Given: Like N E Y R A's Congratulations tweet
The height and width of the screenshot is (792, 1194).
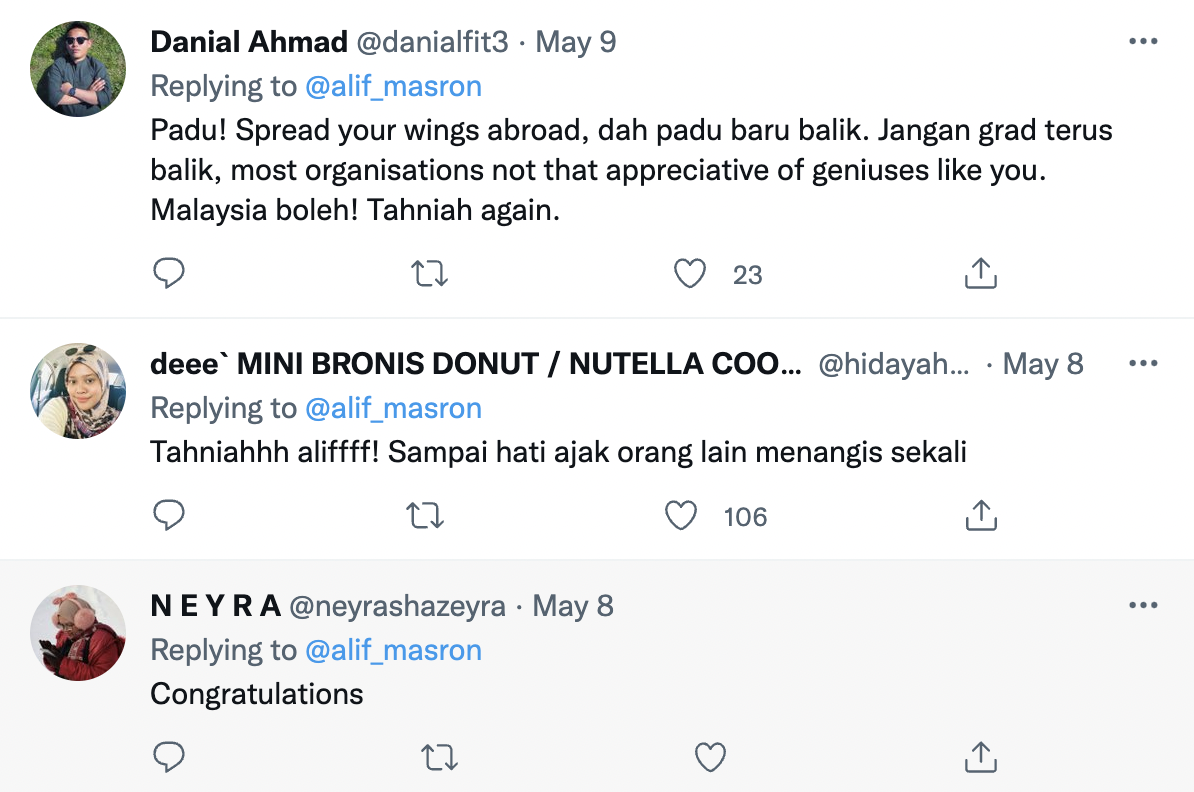Looking at the screenshot, I should tap(710, 758).
